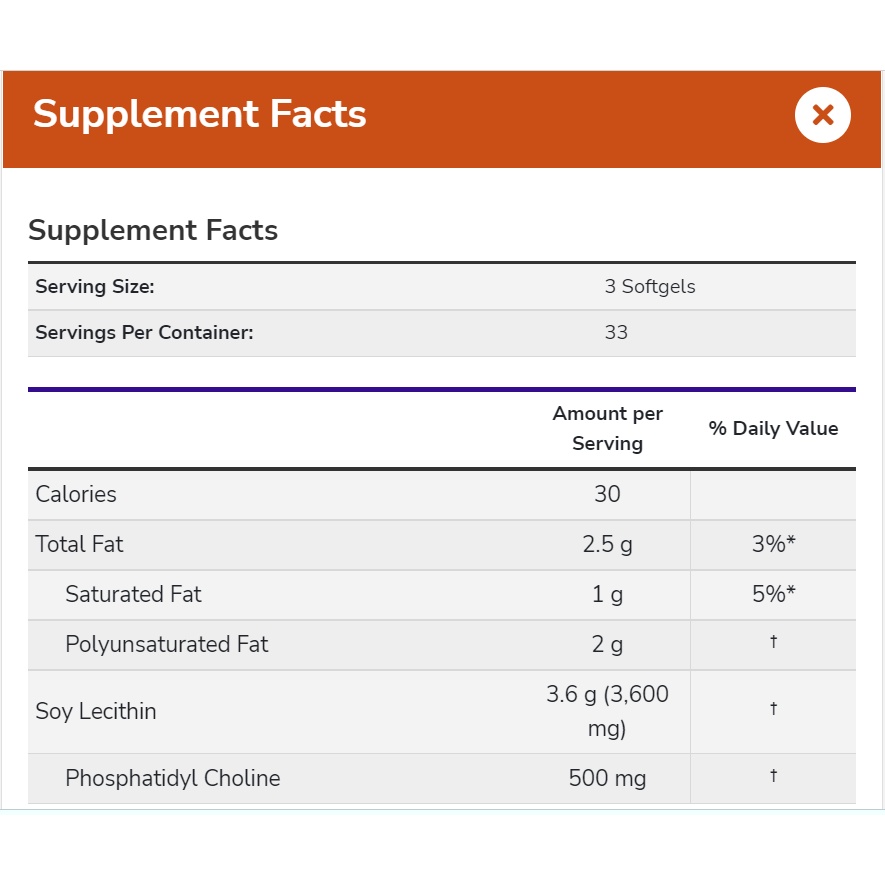885x885 pixels.
Task: Select the Calories row label
Action: [x=76, y=494]
